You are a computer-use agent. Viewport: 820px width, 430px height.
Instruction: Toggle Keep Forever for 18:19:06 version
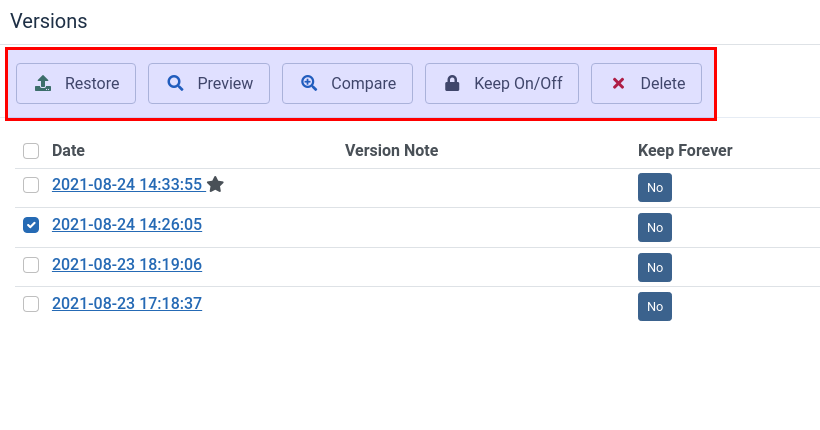(655, 268)
